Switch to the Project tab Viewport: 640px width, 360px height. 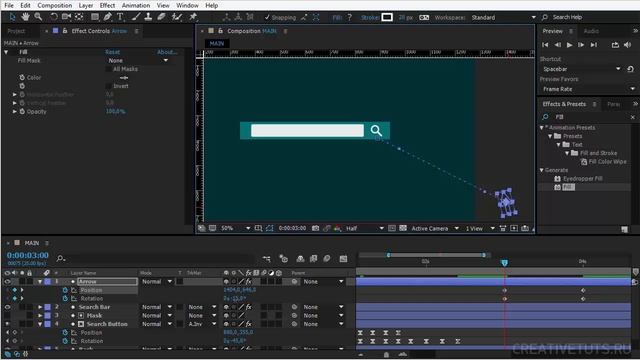click(x=16, y=31)
